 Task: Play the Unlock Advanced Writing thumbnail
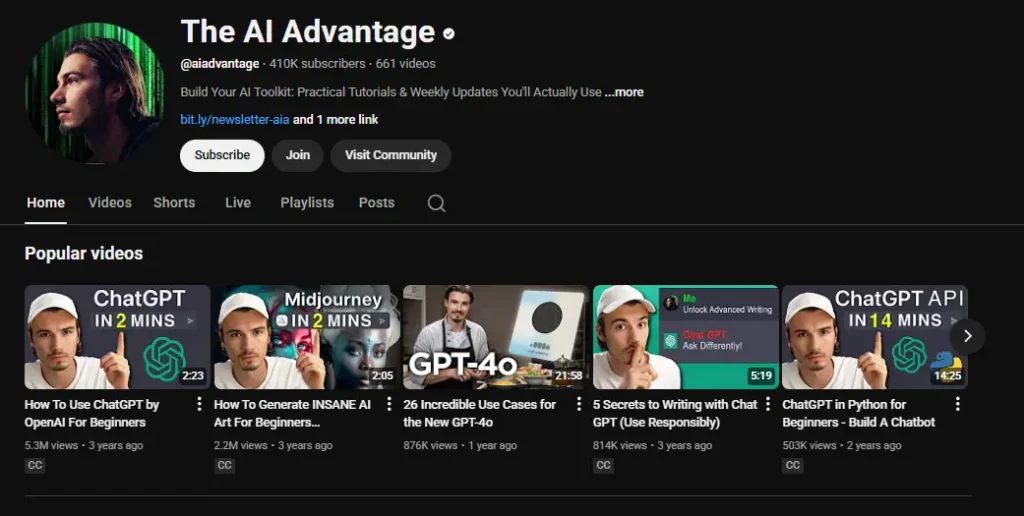[x=686, y=337]
